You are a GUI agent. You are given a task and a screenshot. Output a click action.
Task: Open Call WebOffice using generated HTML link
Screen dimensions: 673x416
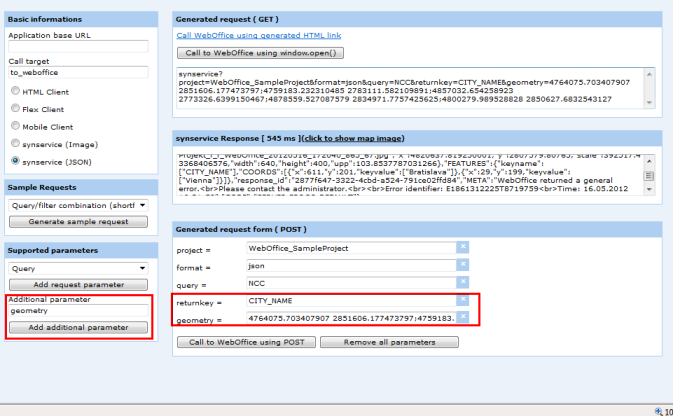click(259, 35)
